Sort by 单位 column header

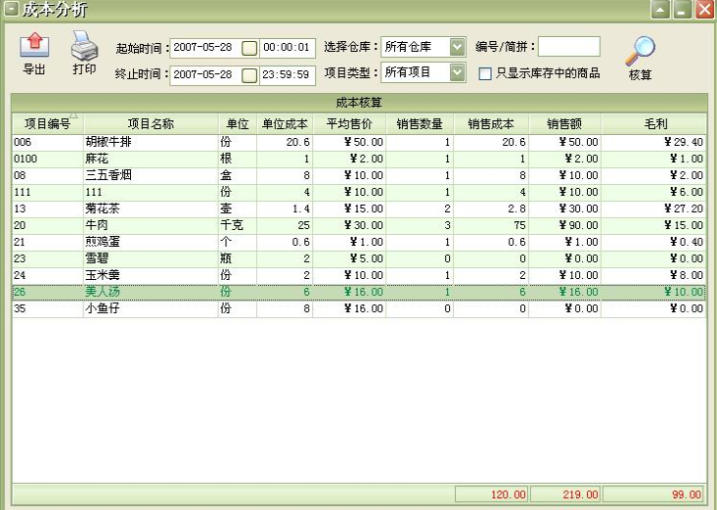[x=237, y=123]
